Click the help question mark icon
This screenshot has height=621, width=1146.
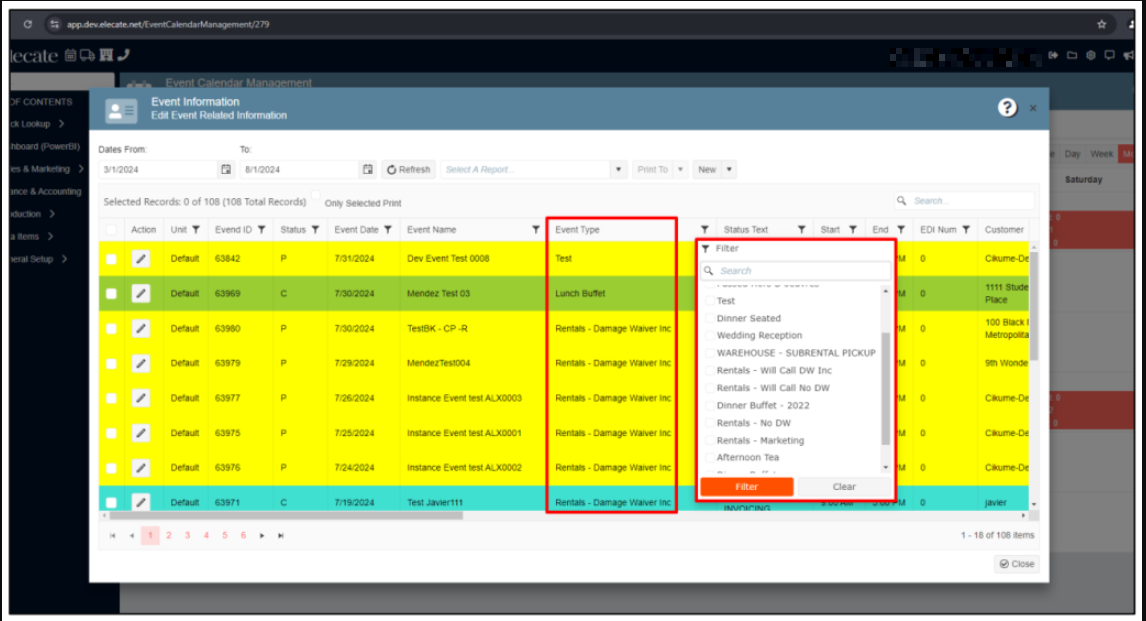(x=1007, y=108)
